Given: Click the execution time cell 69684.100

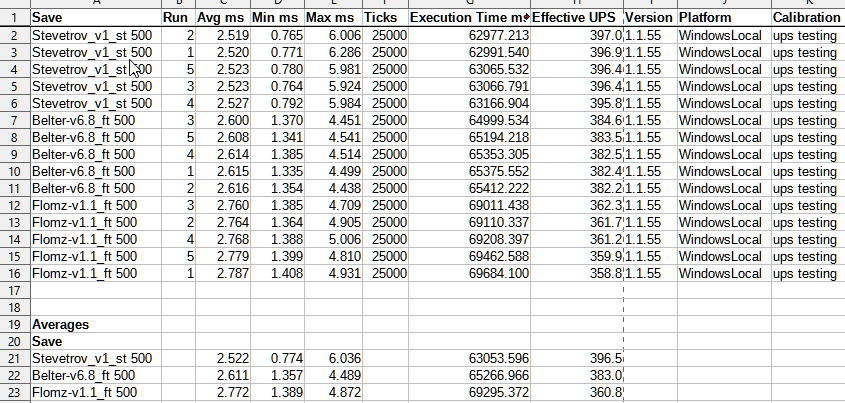Looking at the screenshot, I should 468,273.
